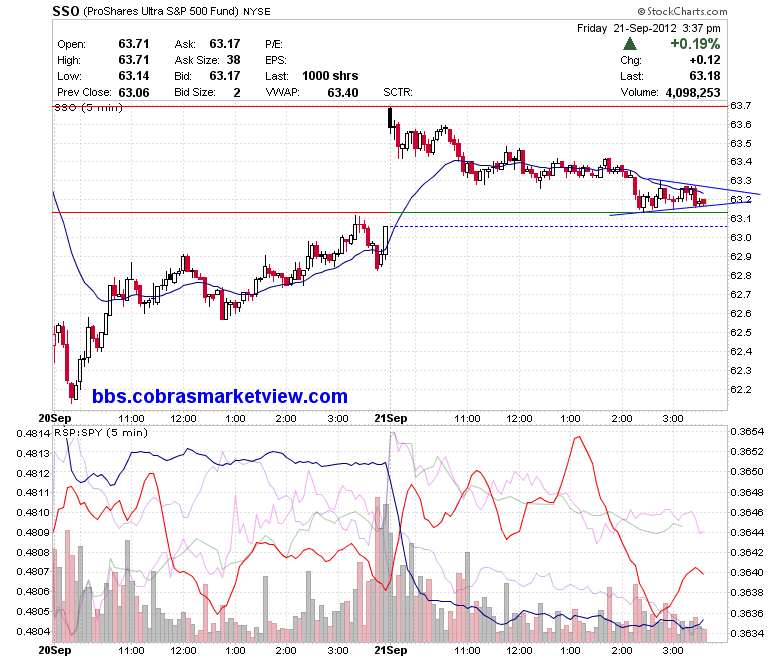The image size is (780, 659).
Task: Click the Friday 21-Sep-2012 3:37 pm timestamp
Action: coord(649,28)
